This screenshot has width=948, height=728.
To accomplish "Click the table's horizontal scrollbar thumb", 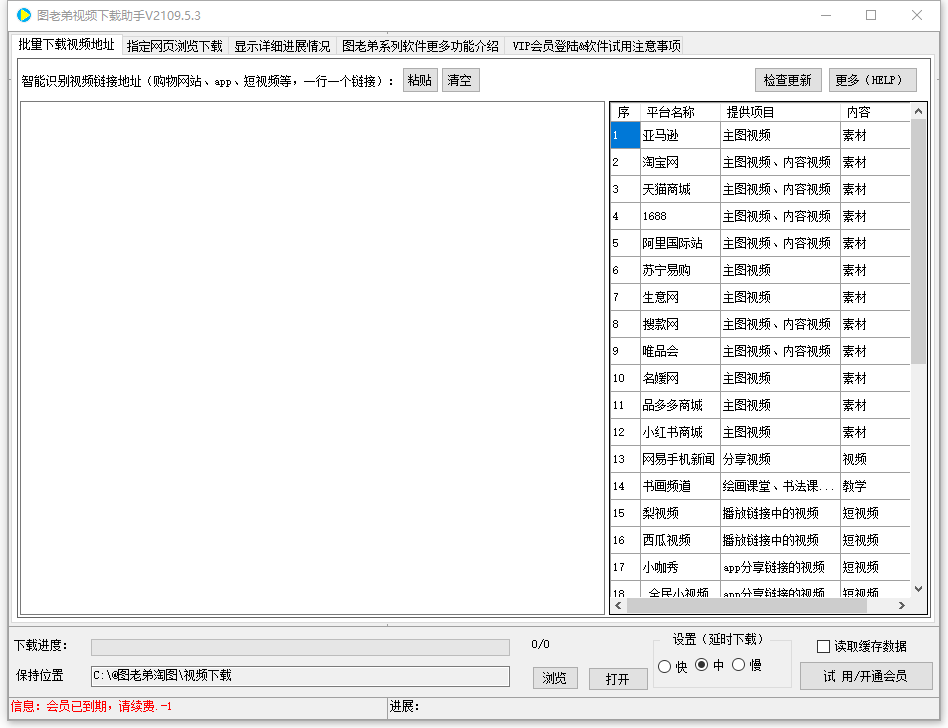I will (x=747, y=605).
